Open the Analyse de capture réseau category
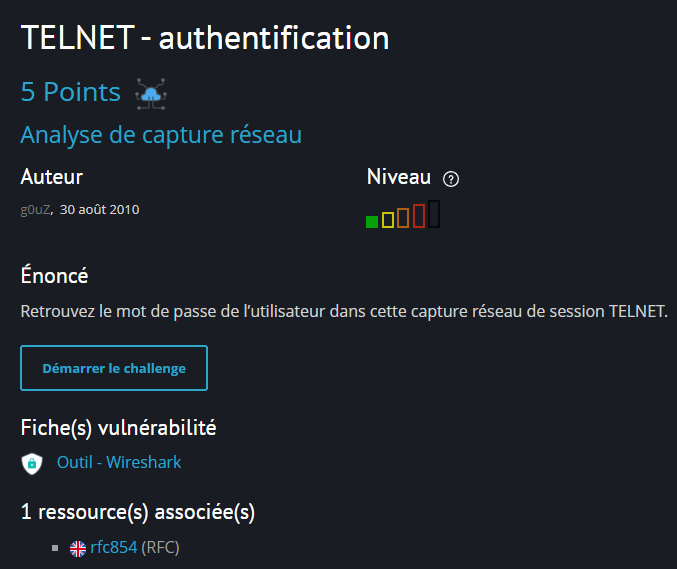The image size is (677, 569). (161, 135)
